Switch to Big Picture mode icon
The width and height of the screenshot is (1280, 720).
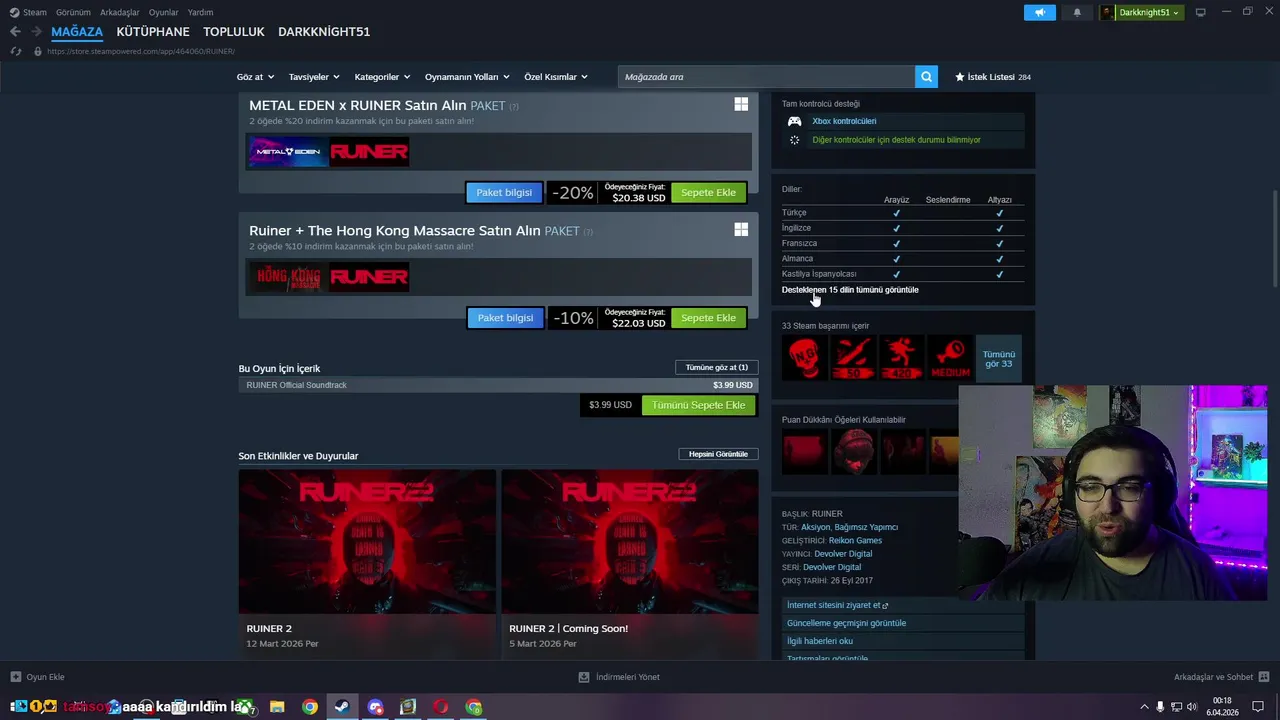tap(1200, 12)
